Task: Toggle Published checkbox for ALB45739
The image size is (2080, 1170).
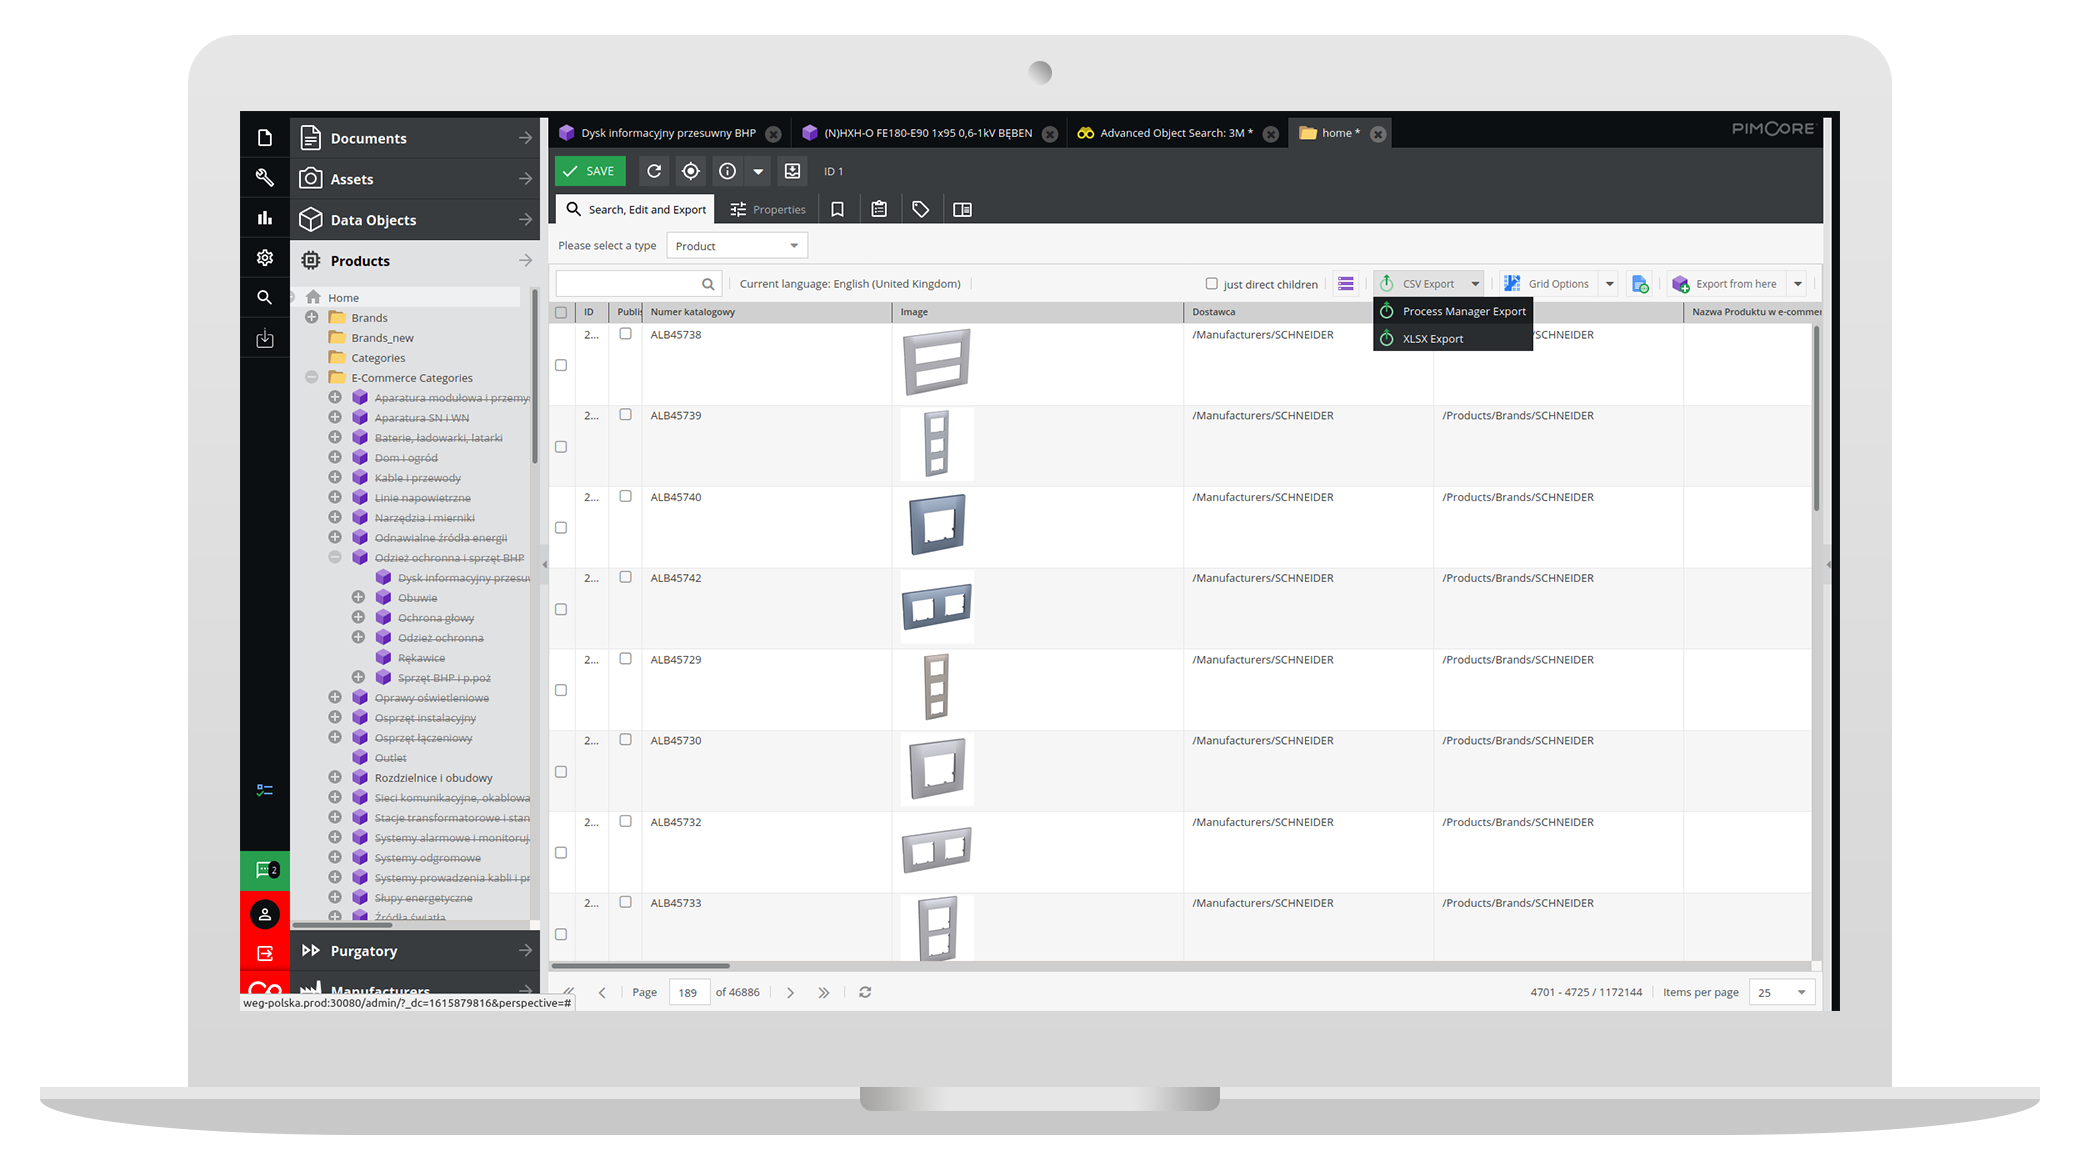Action: pyautogui.click(x=625, y=415)
